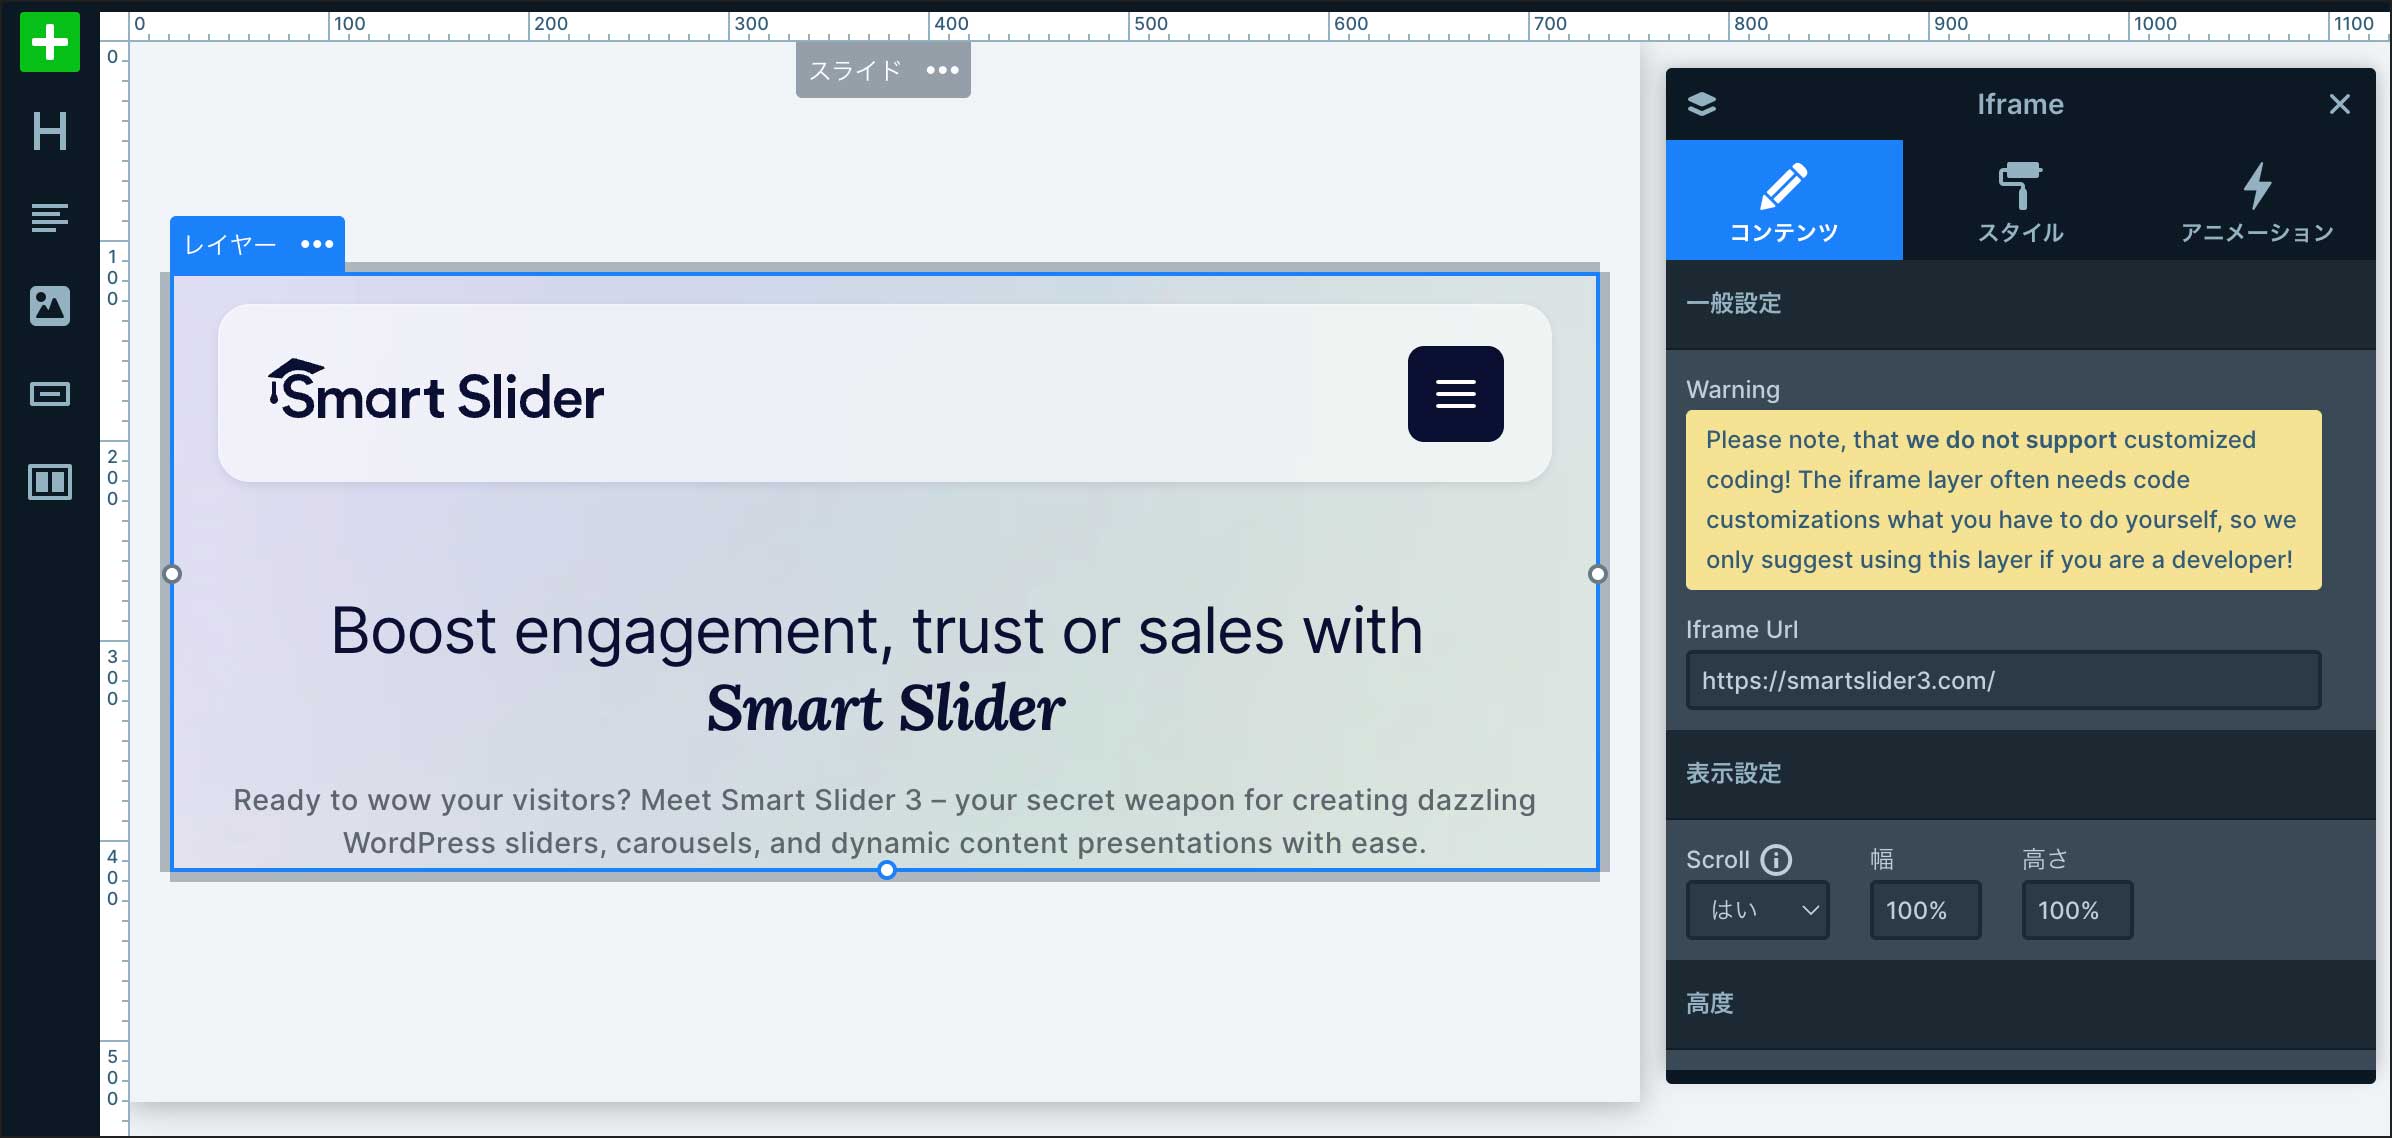2392x1138 pixels.
Task: Click the Scroll info icon
Action: (1776, 859)
